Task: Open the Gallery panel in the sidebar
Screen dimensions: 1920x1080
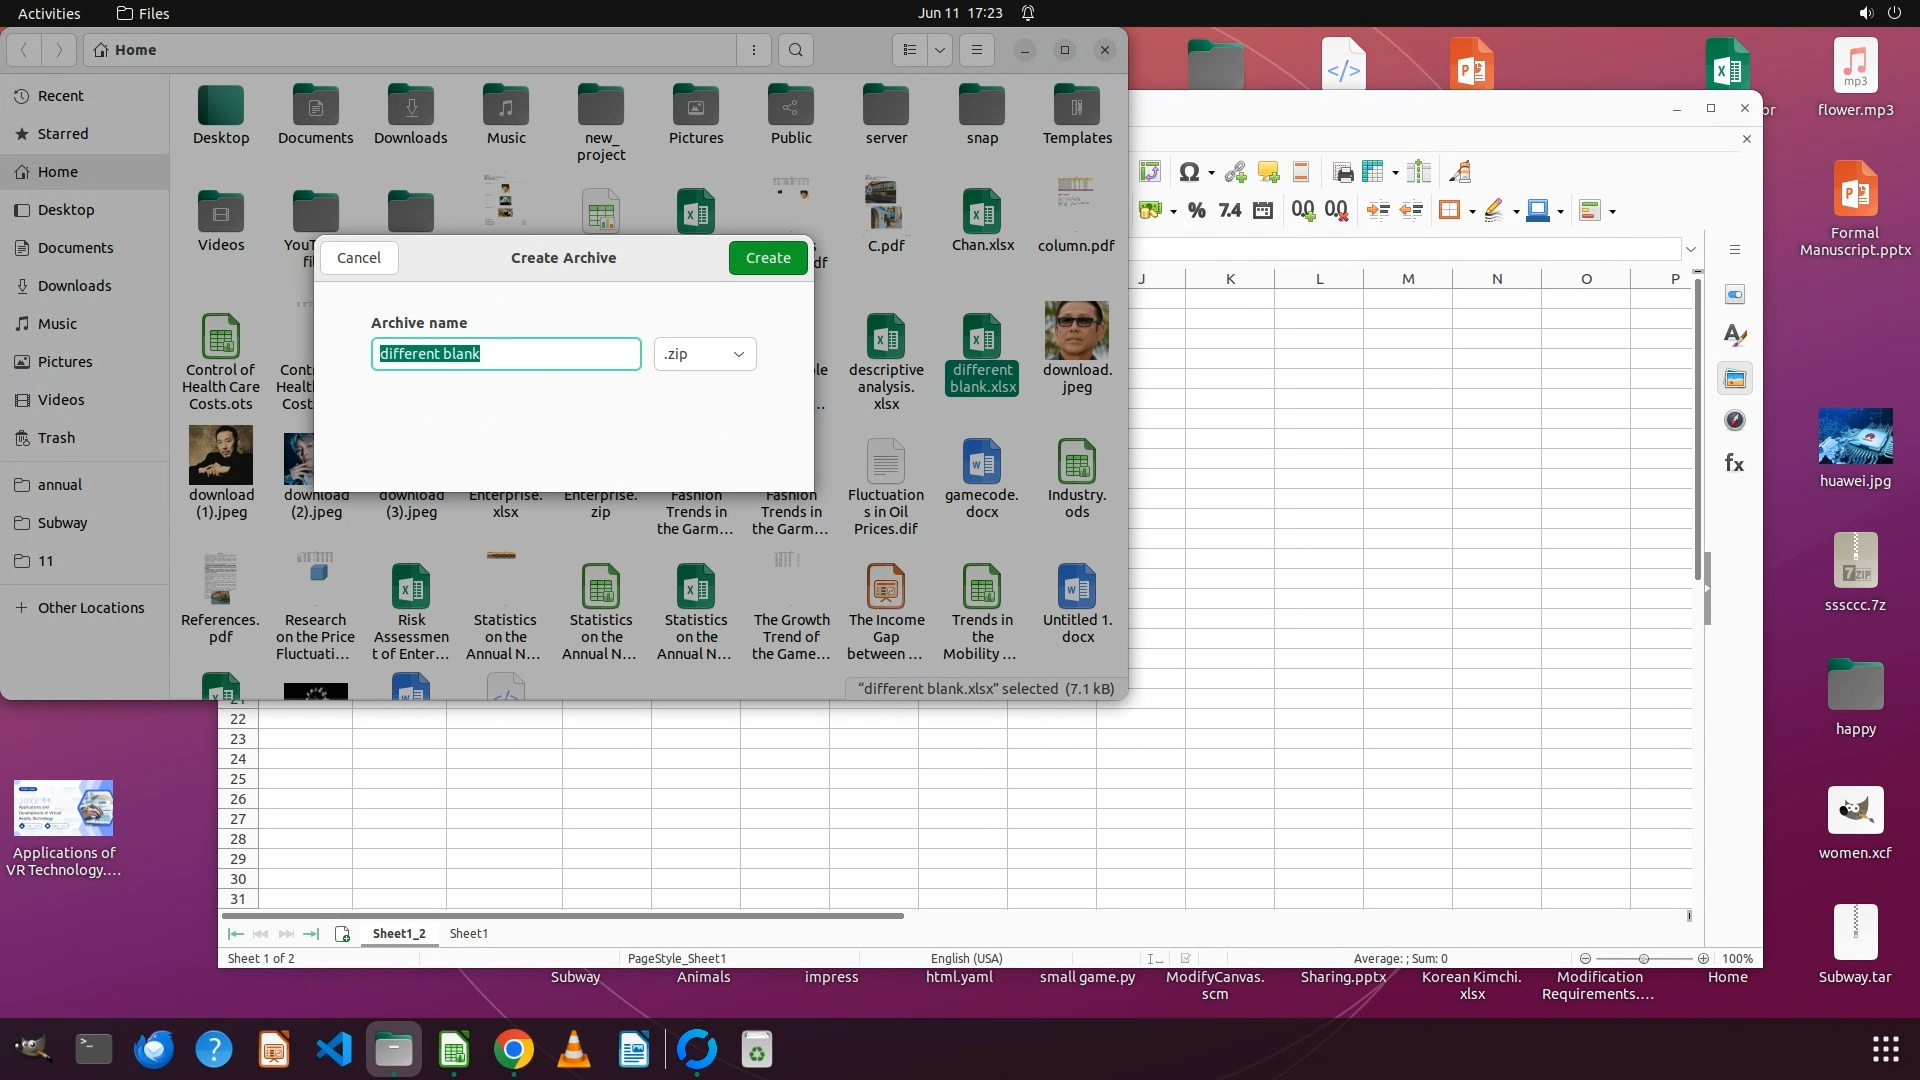Action: [x=1735, y=379]
